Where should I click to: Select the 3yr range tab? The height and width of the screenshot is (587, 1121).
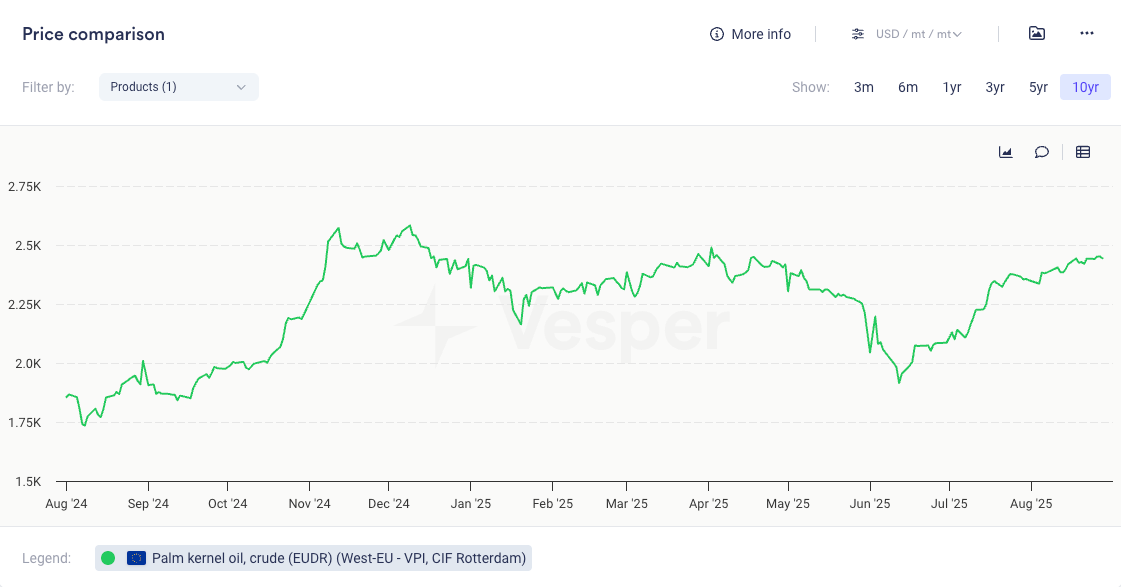click(x=995, y=87)
